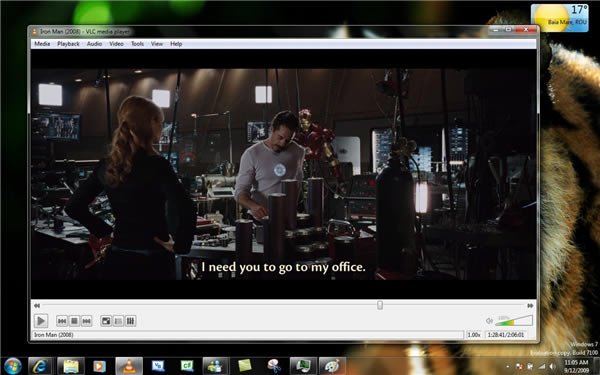Open the Audio menu
This screenshot has height=375, width=600.
click(x=94, y=44)
